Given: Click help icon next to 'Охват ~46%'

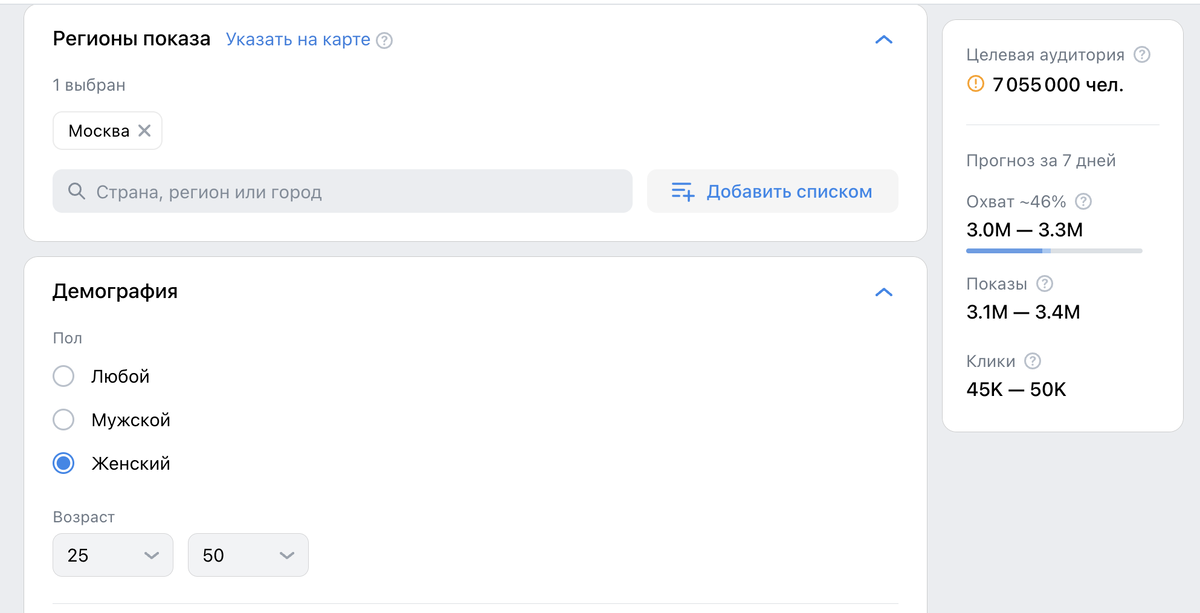Looking at the screenshot, I should tap(1083, 201).
